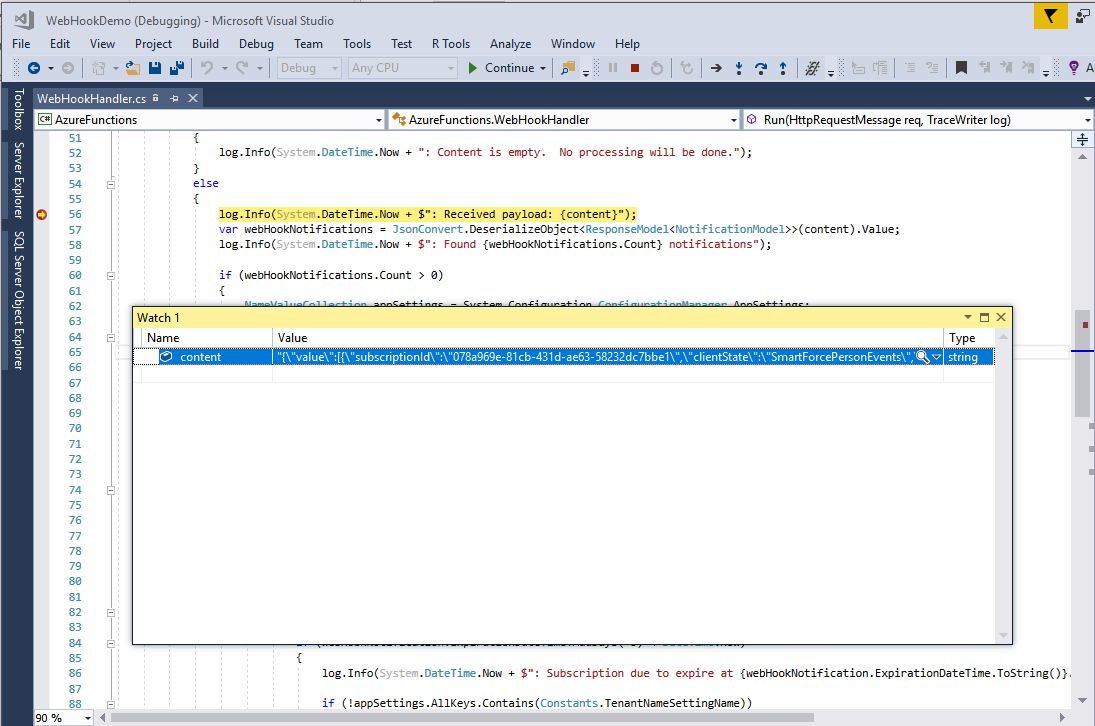Click the Step Over icon
This screenshot has height=726, width=1095.
[x=761, y=68]
